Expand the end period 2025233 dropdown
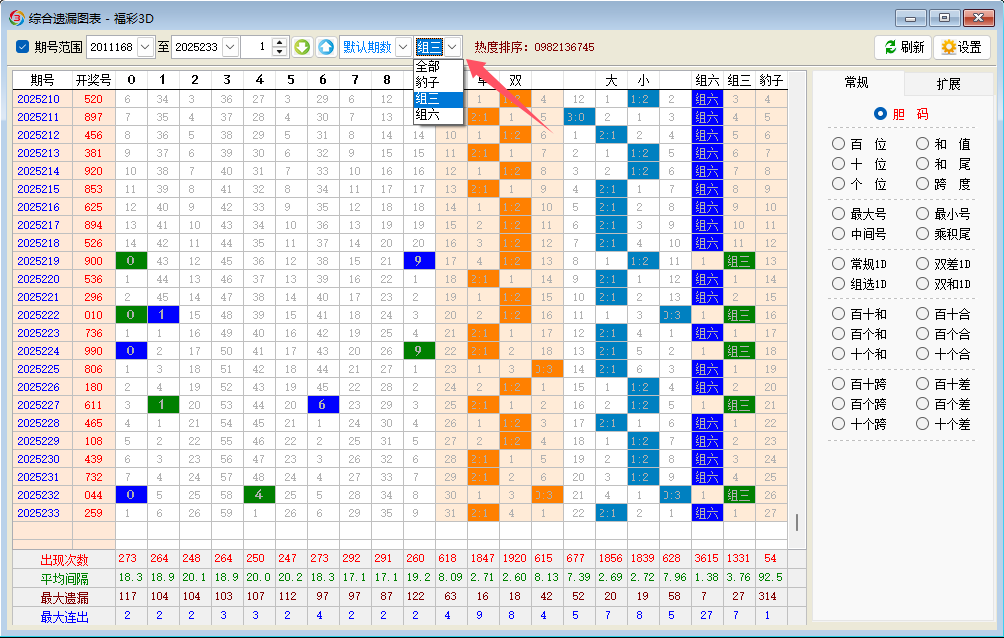 [230, 47]
